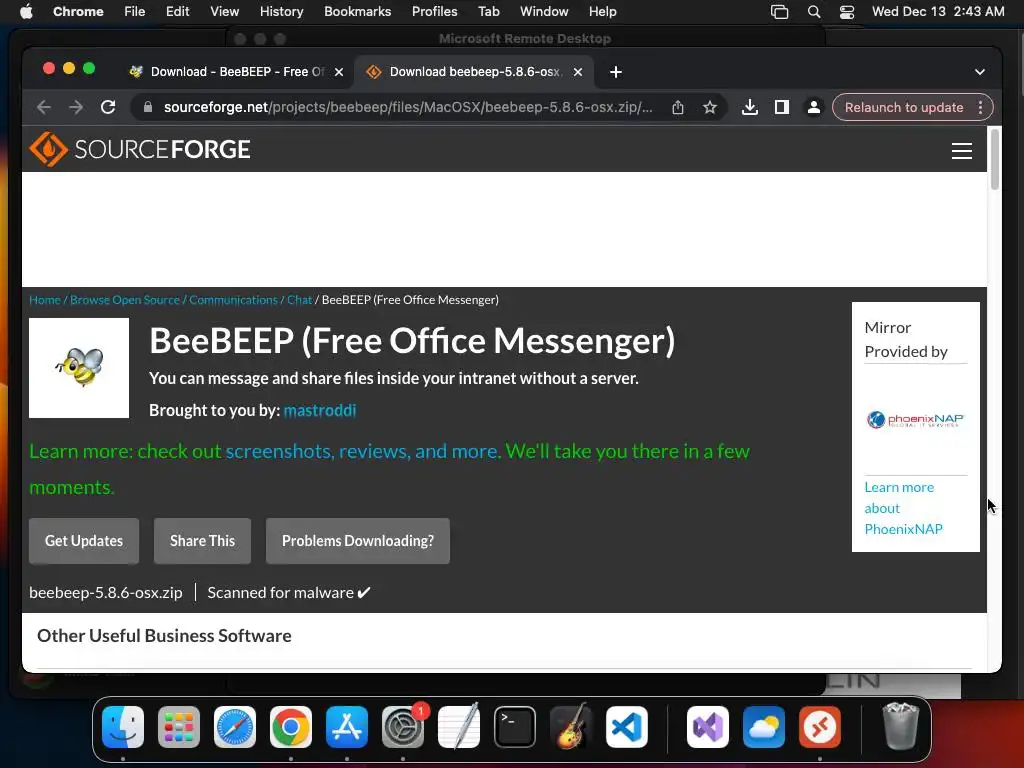Click the phoenixNAP mirror logo

(x=915, y=420)
